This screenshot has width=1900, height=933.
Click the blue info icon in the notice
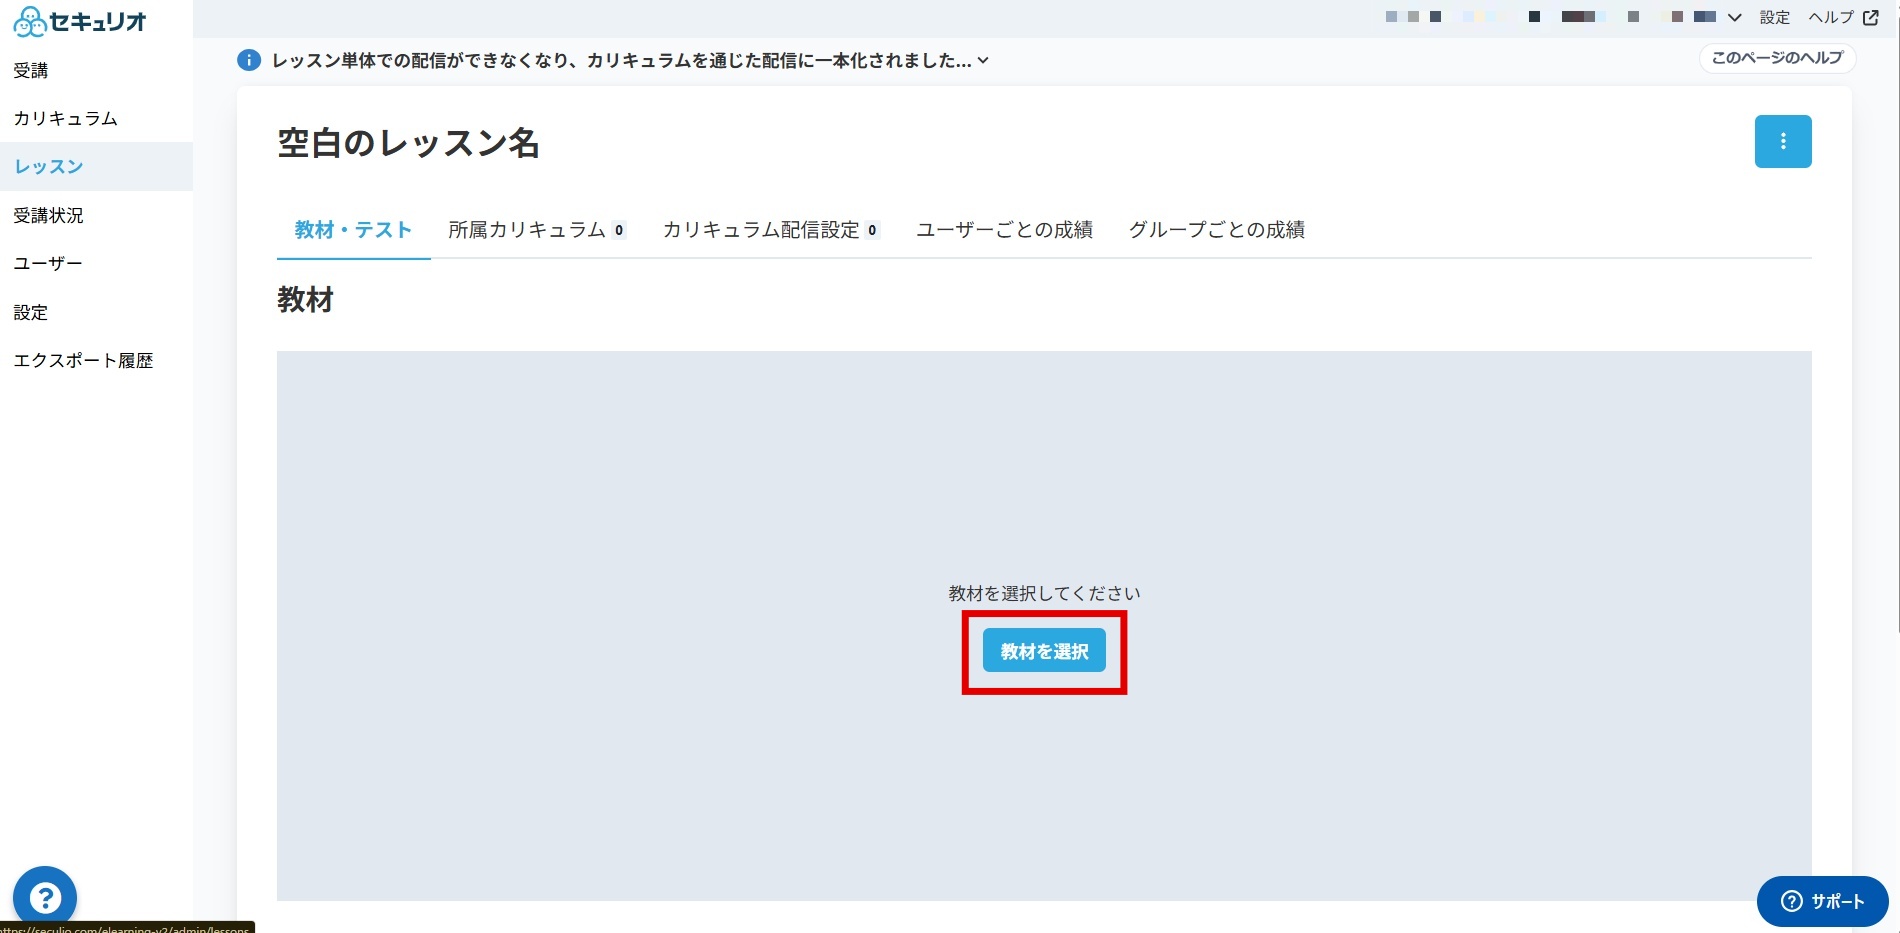tap(249, 60)
